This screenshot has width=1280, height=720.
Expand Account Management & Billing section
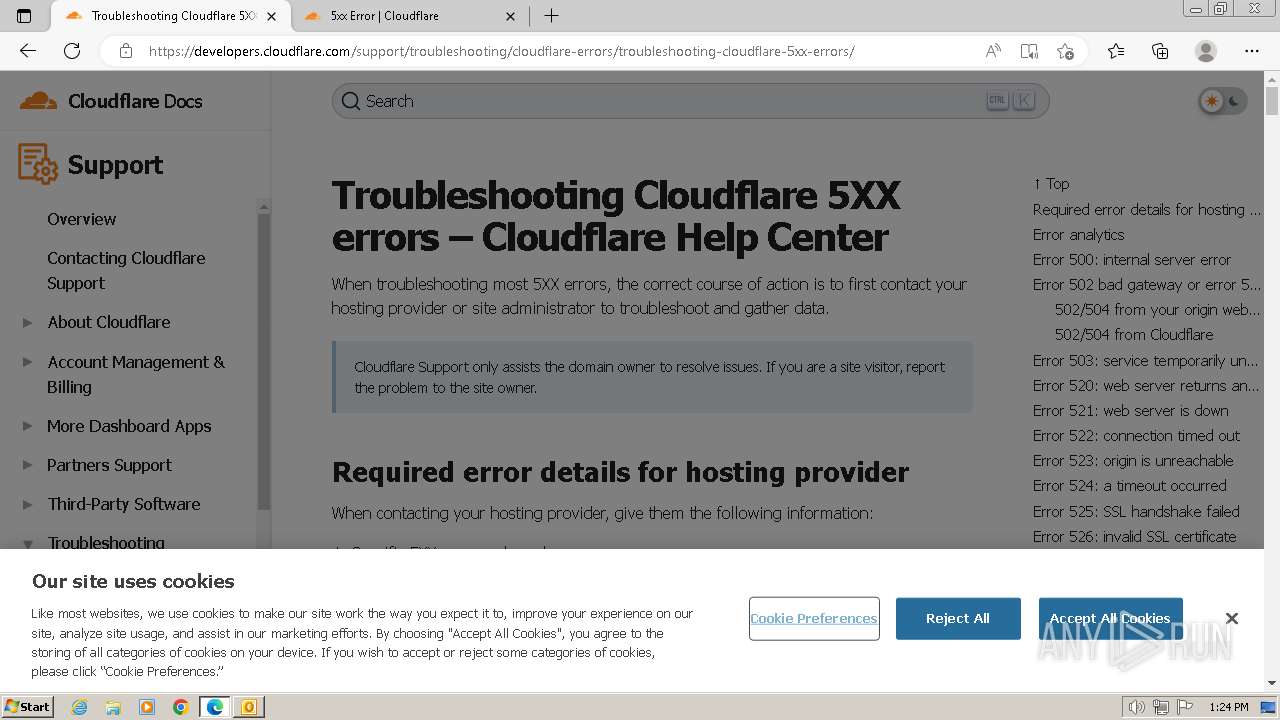[28, 362]
